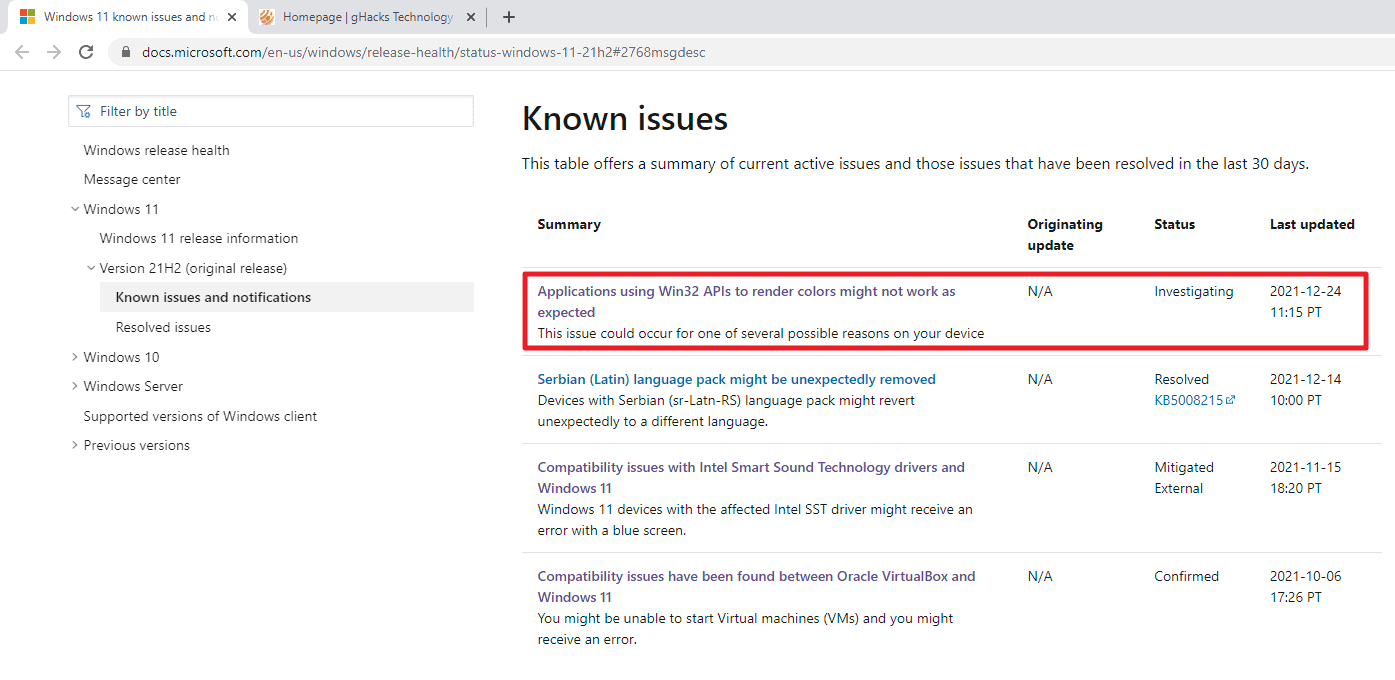Open Resolved issues in sidebar
This screenshot has height=680, width=1395.
tap(163, 327)
